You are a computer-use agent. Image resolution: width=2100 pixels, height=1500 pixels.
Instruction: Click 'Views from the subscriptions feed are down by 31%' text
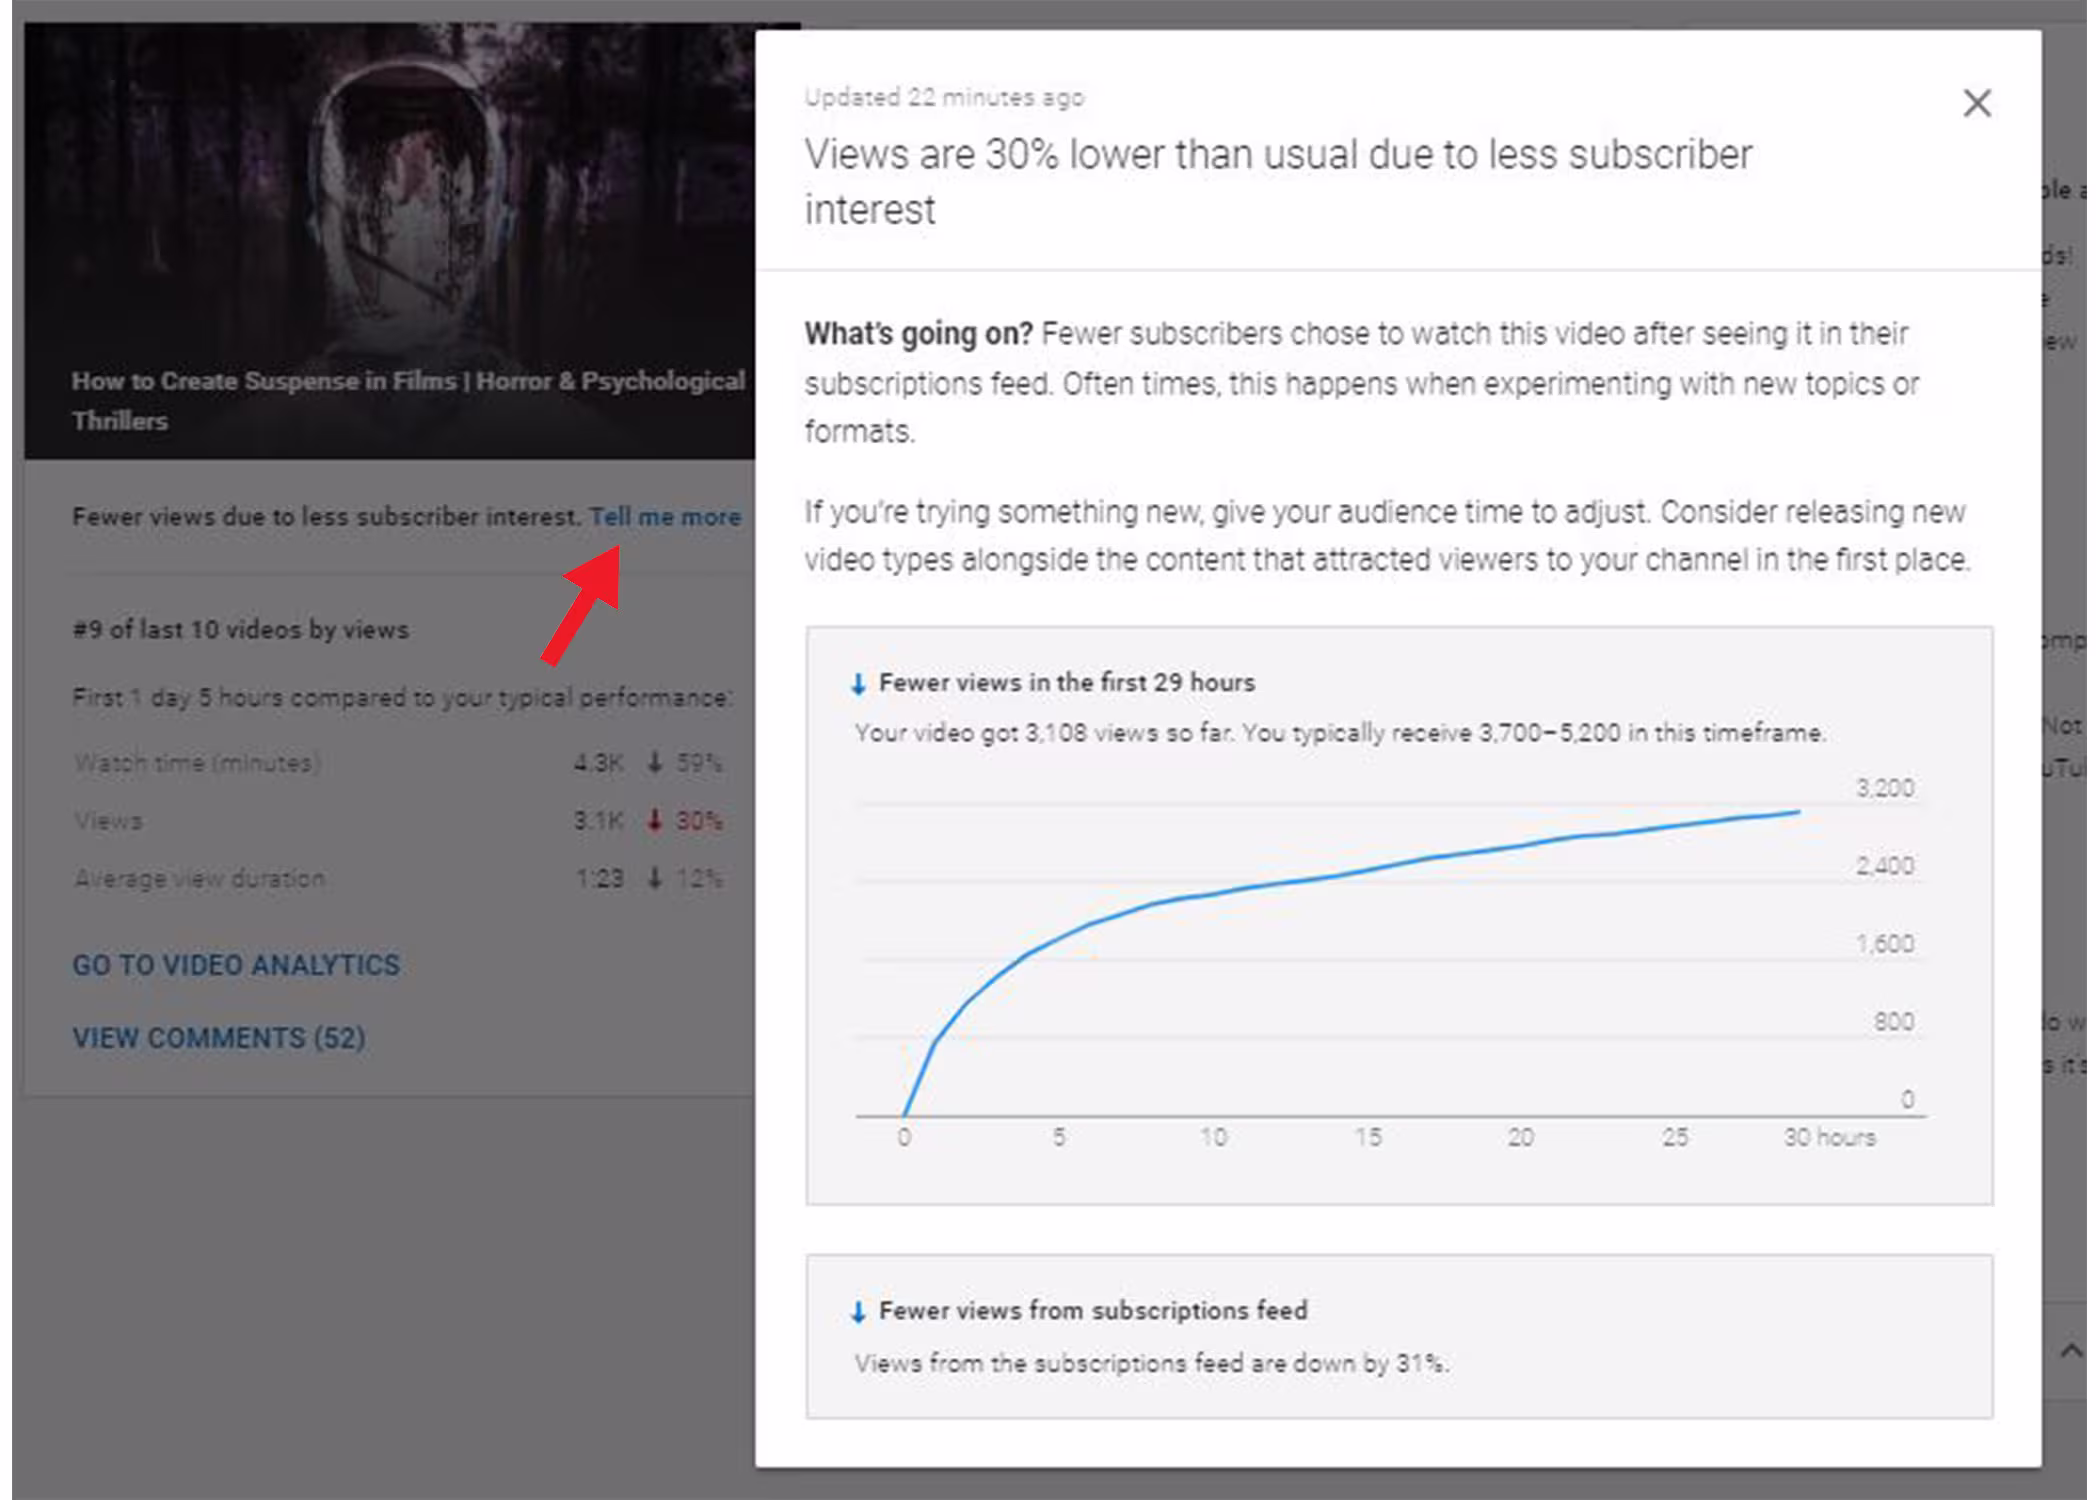point(1151,1364)
